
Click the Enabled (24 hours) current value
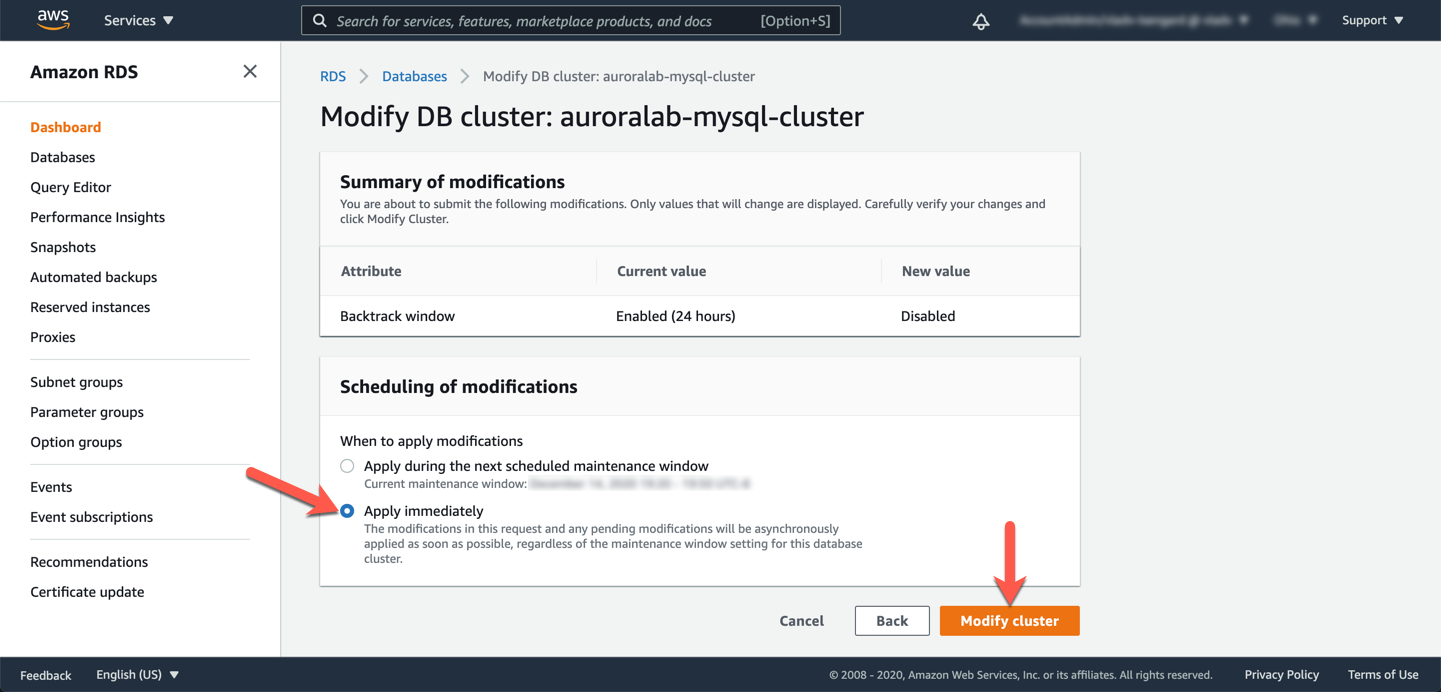676,316
